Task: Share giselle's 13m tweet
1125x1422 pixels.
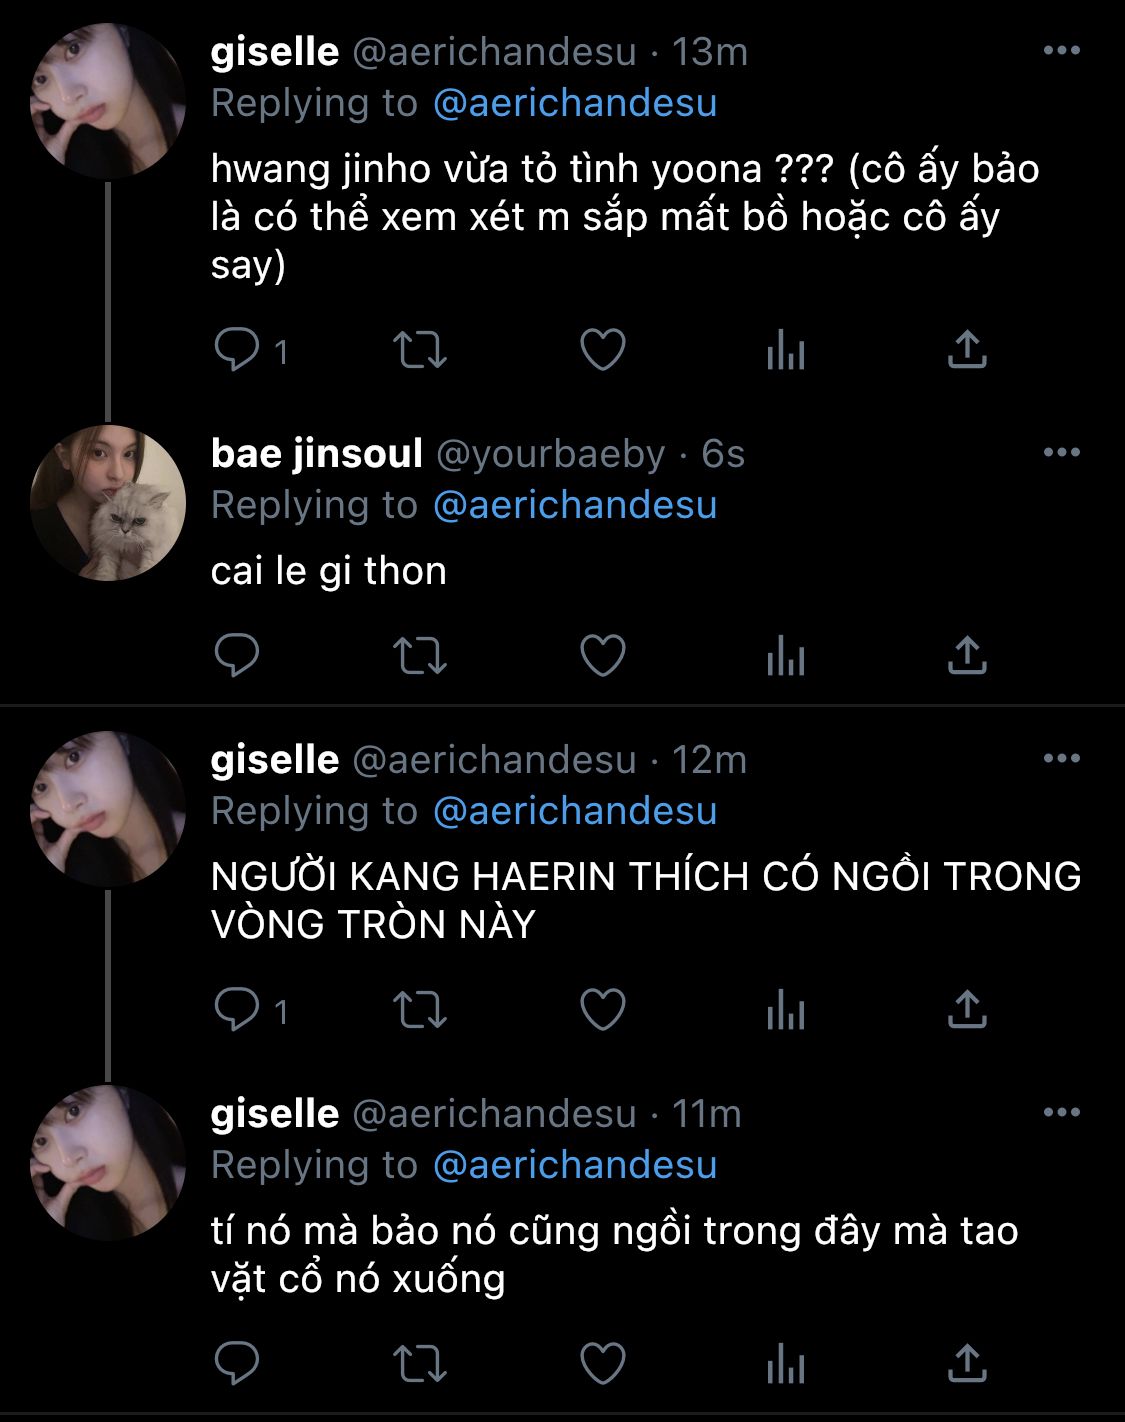Action: tap(967, 350)
